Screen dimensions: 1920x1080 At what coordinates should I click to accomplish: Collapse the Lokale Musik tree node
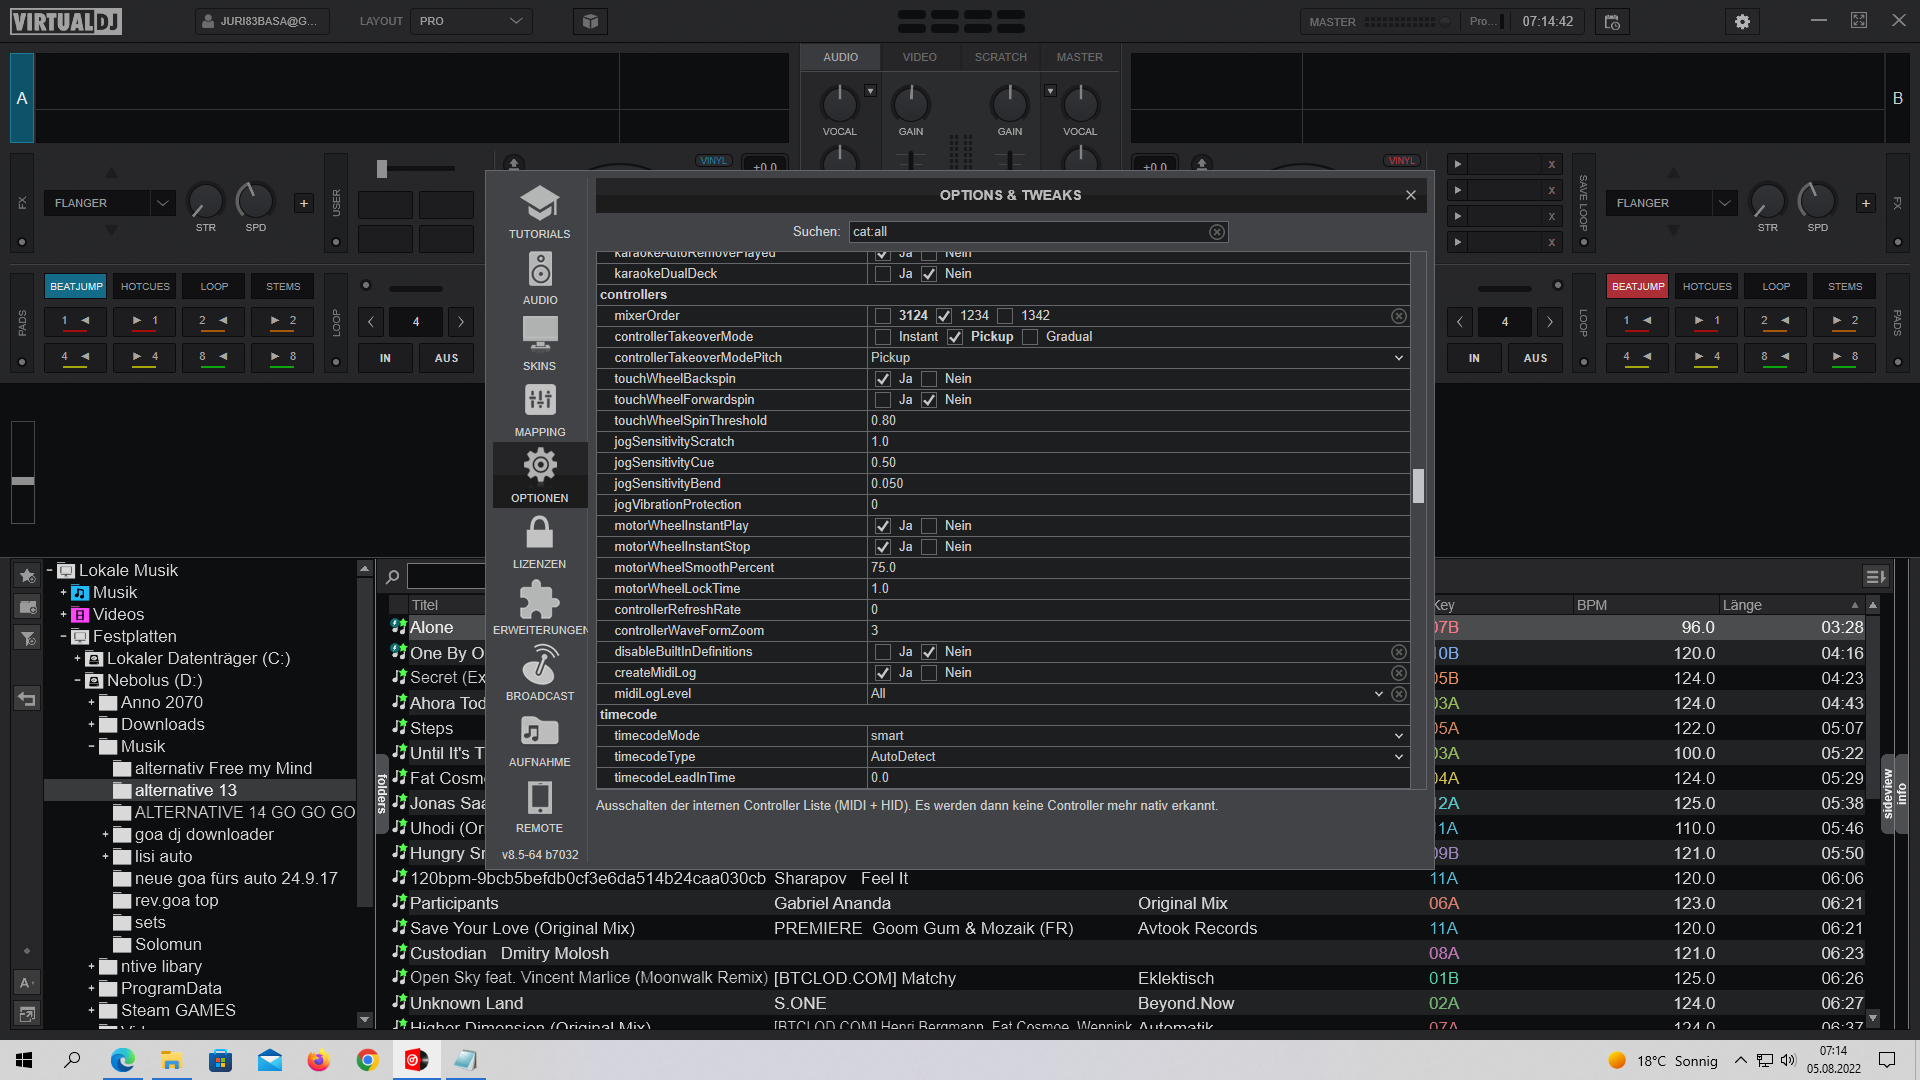tap(49, 571)
